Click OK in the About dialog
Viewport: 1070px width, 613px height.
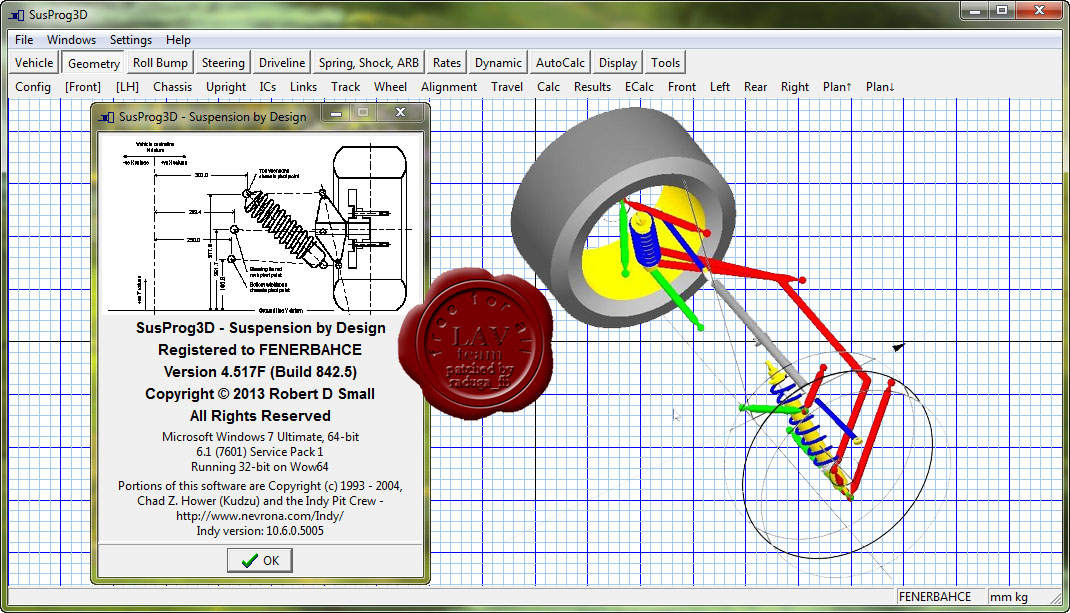[260, 560]
